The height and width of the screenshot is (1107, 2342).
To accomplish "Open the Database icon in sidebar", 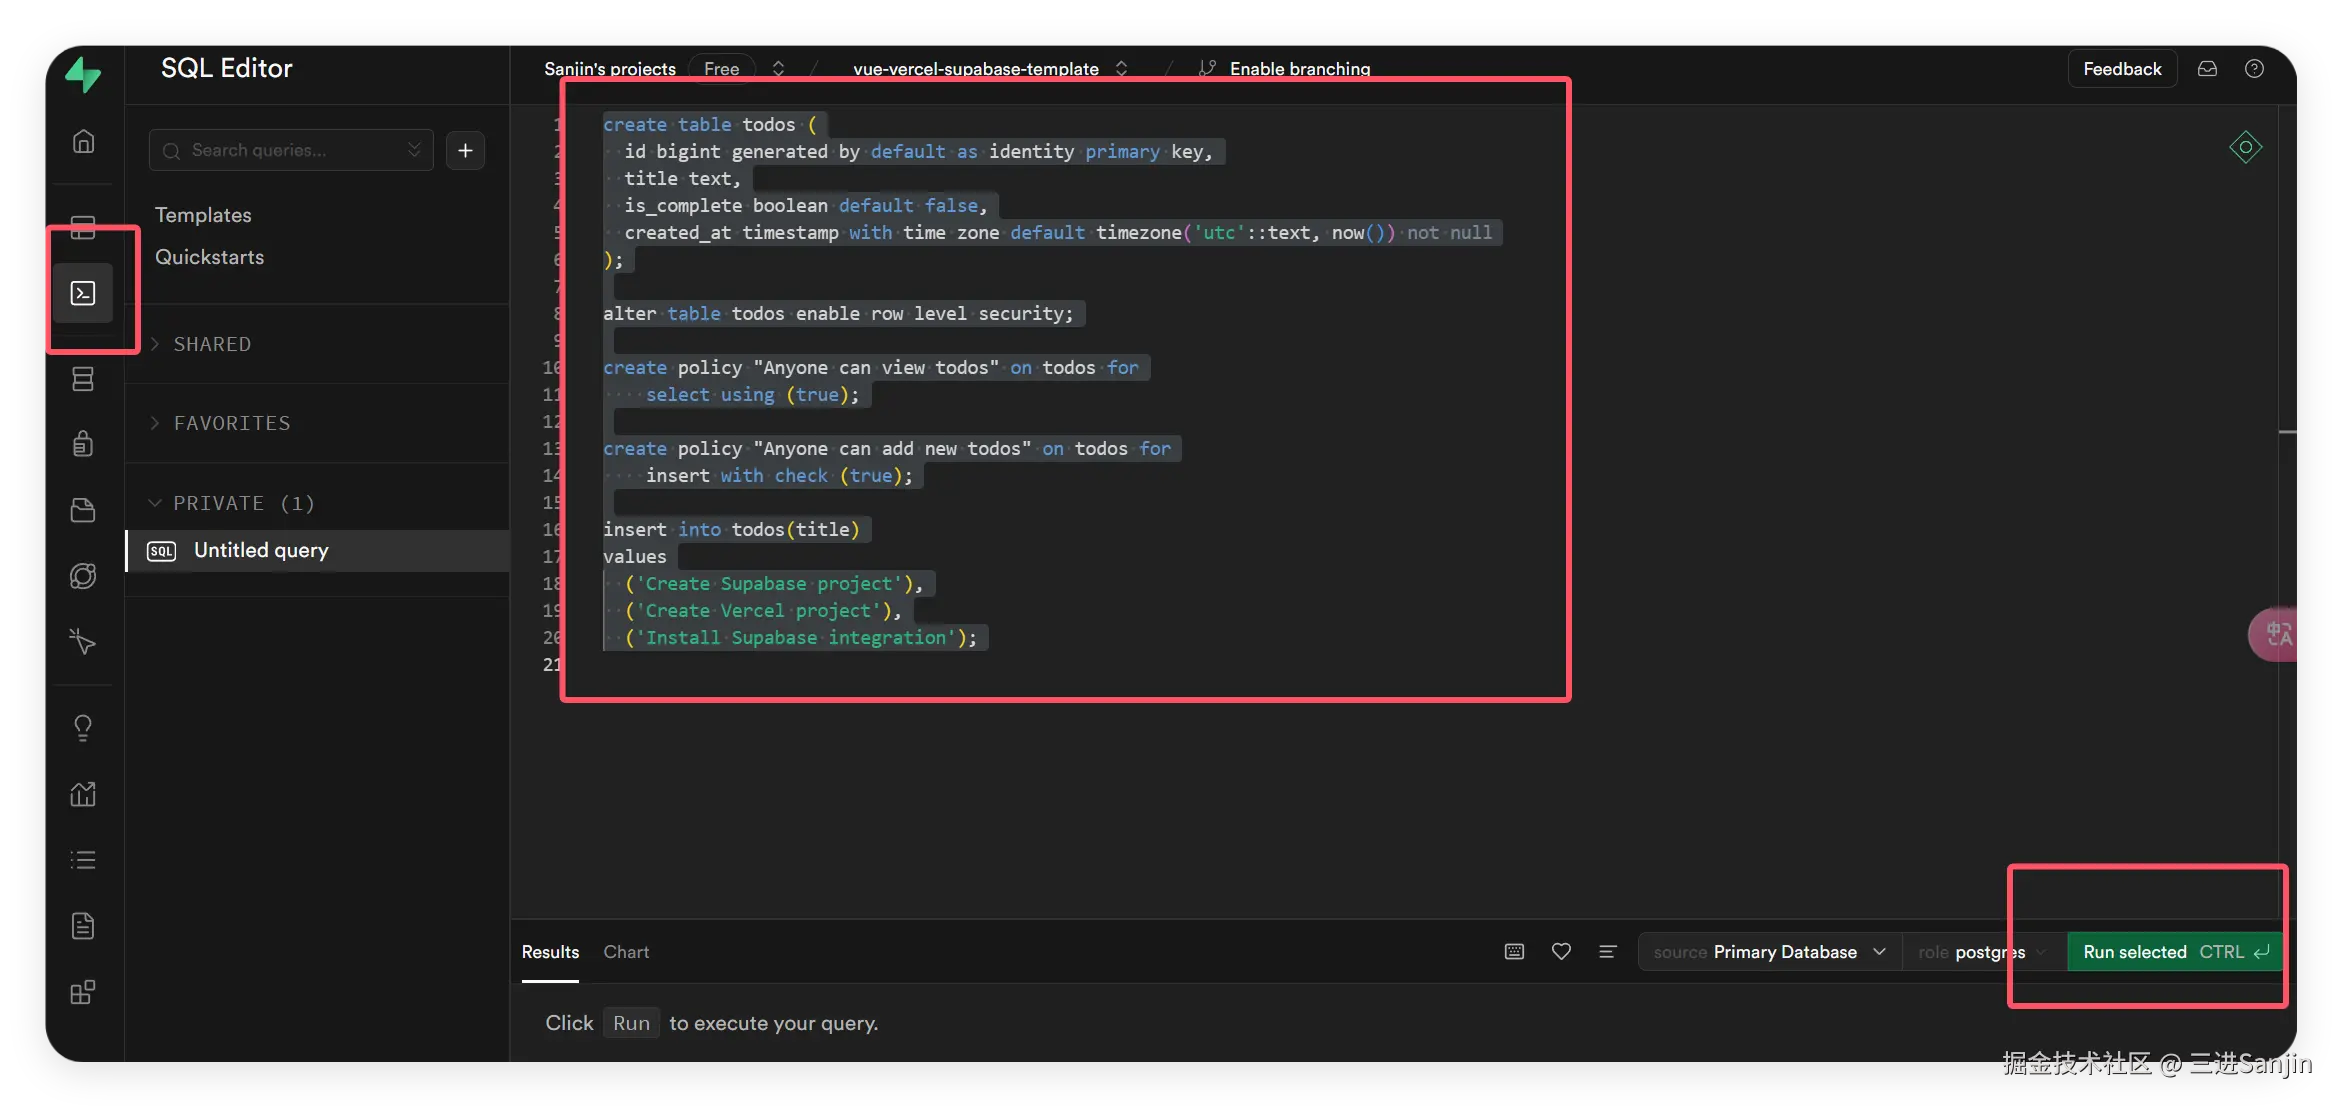I will tap(84, 379).
